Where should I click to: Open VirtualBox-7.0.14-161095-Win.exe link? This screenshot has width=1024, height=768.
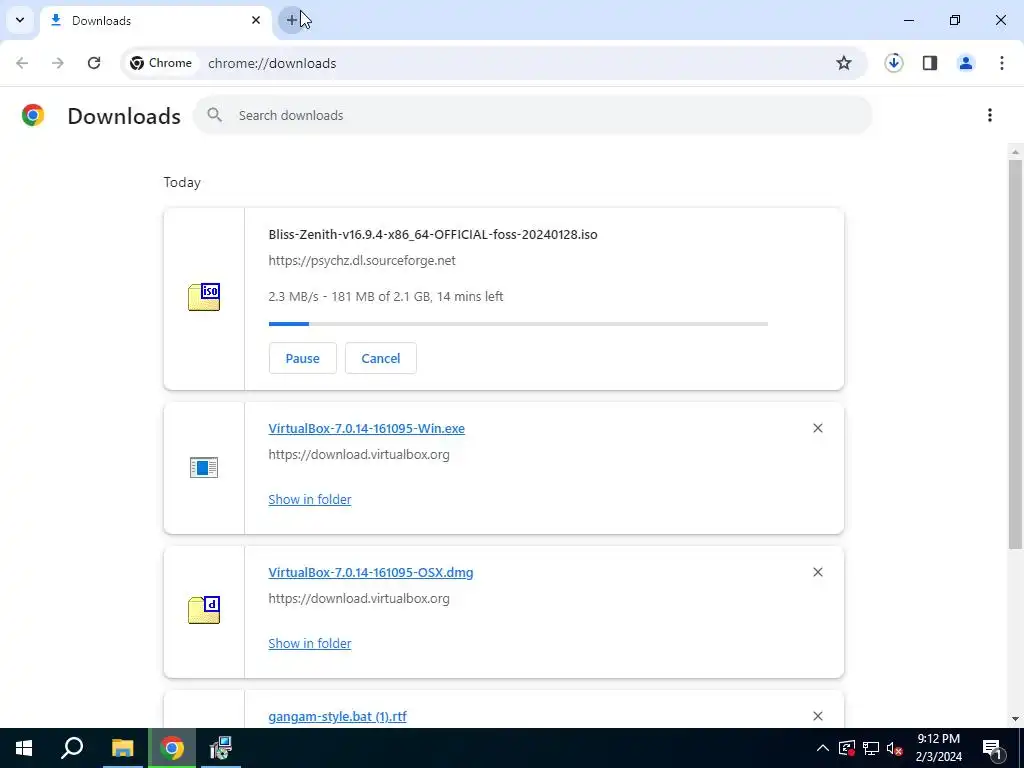point(366,428)
